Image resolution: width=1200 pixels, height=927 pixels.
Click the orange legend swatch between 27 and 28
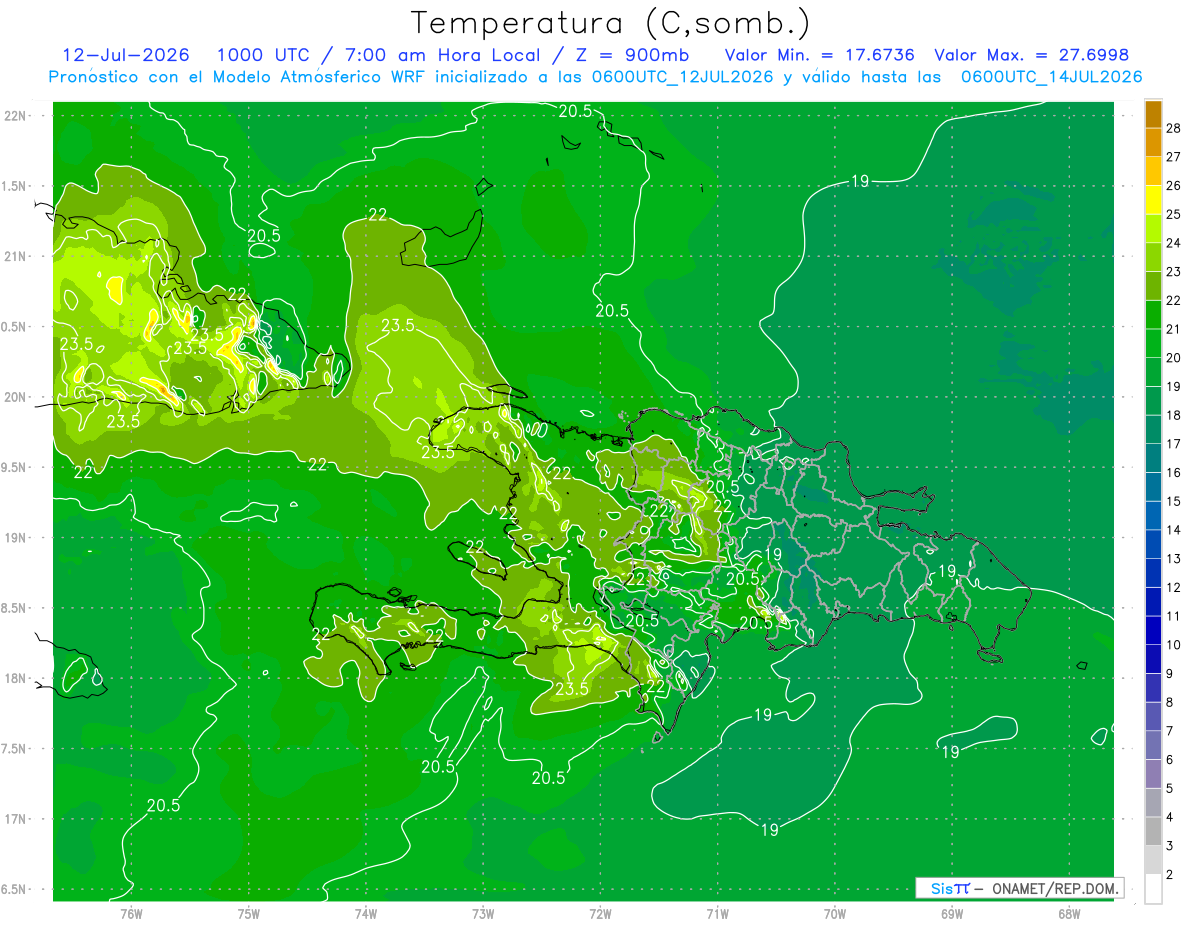pos(1153,142)
